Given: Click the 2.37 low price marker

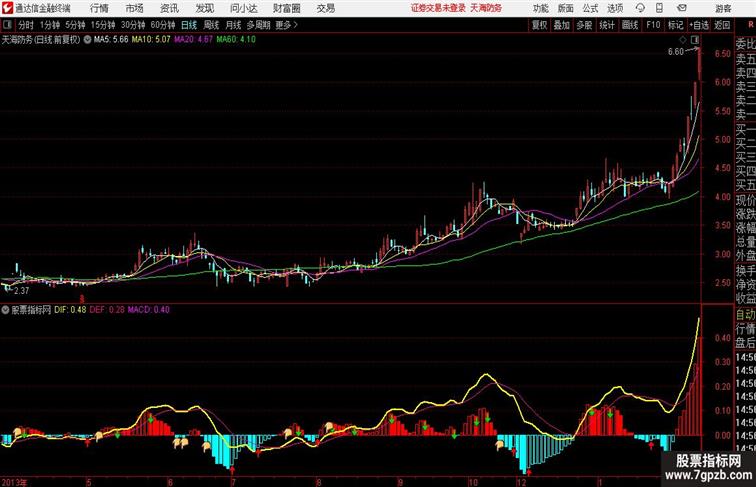Looking at the screenshot, I should coord(22,291).
